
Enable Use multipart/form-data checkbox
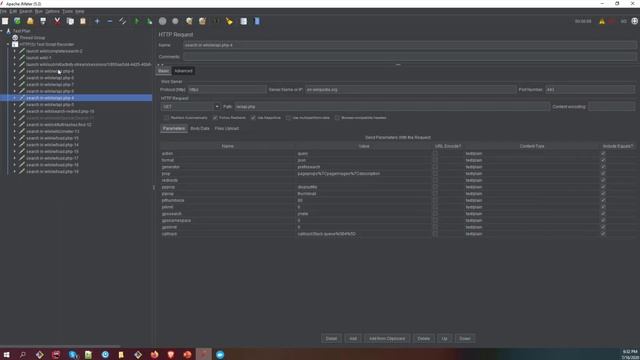(289, 118)
